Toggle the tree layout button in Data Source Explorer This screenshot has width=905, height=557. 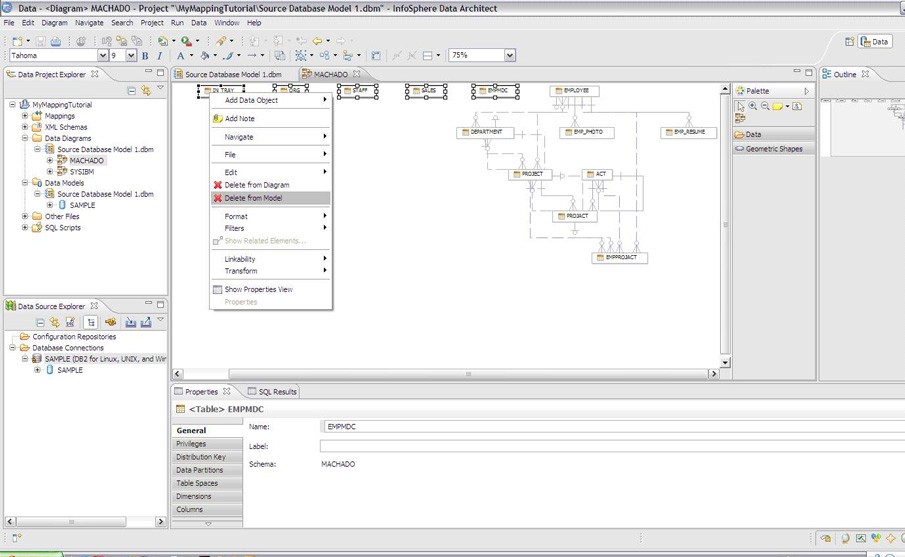click(x=90, y=322)
